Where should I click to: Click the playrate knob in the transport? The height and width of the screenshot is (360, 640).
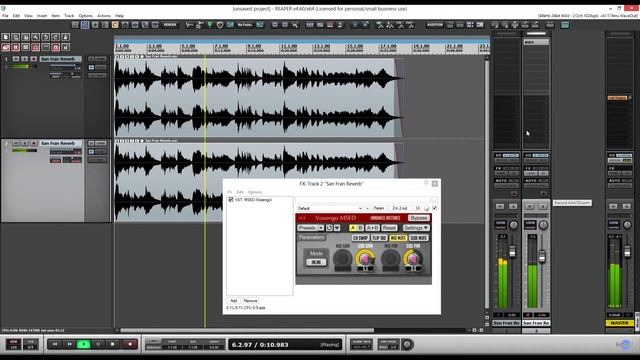pyautogui.click(x=407, y=345)
